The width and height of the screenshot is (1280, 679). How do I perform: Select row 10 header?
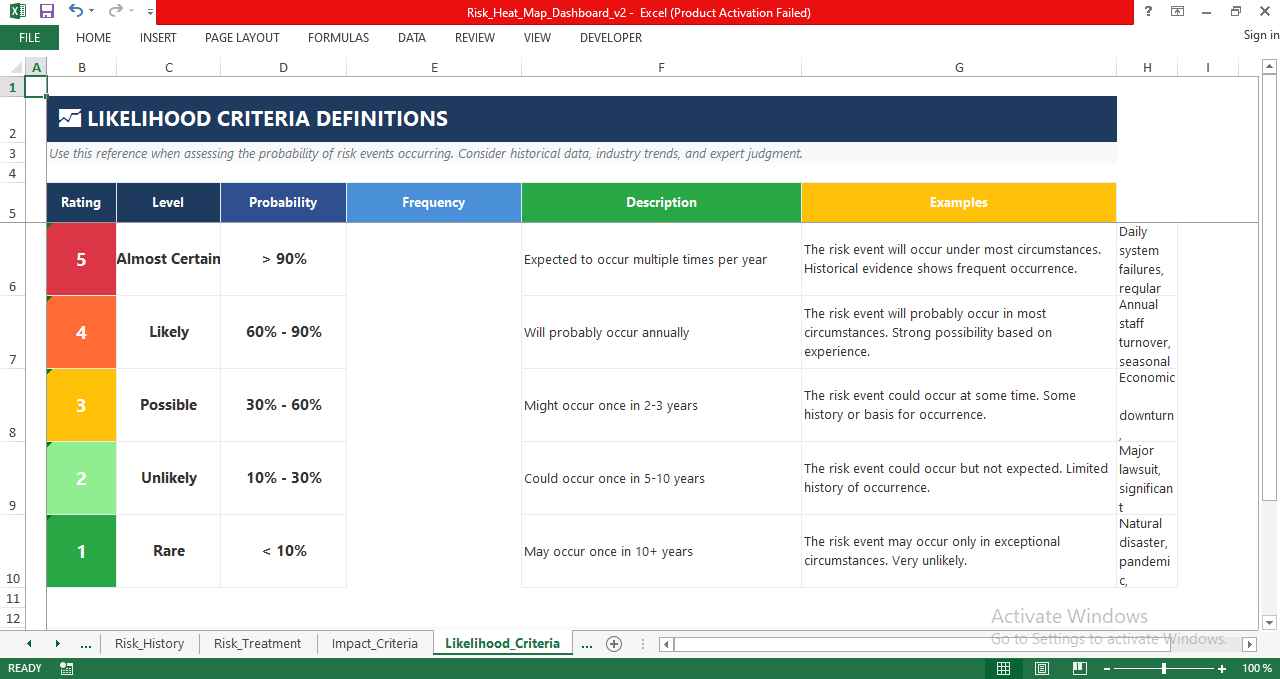click(12, 551)
